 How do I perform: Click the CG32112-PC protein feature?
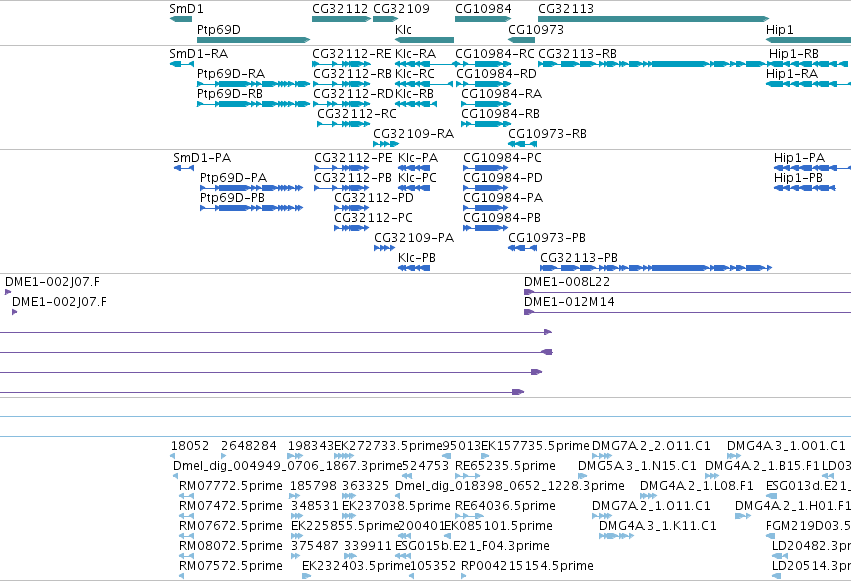coord(352,228)
